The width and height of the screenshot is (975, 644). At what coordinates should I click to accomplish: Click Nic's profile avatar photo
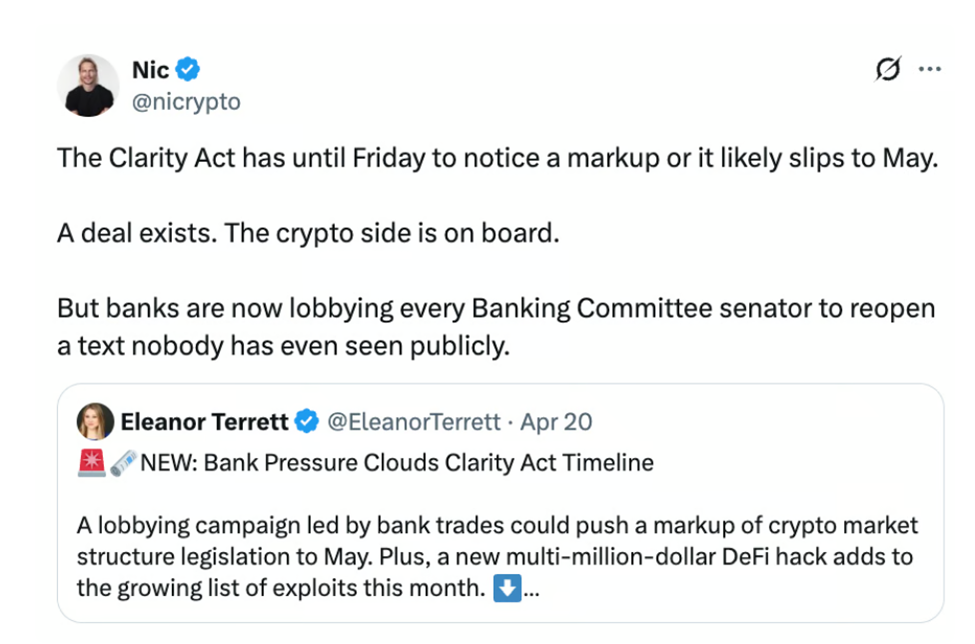pos(87,85)
